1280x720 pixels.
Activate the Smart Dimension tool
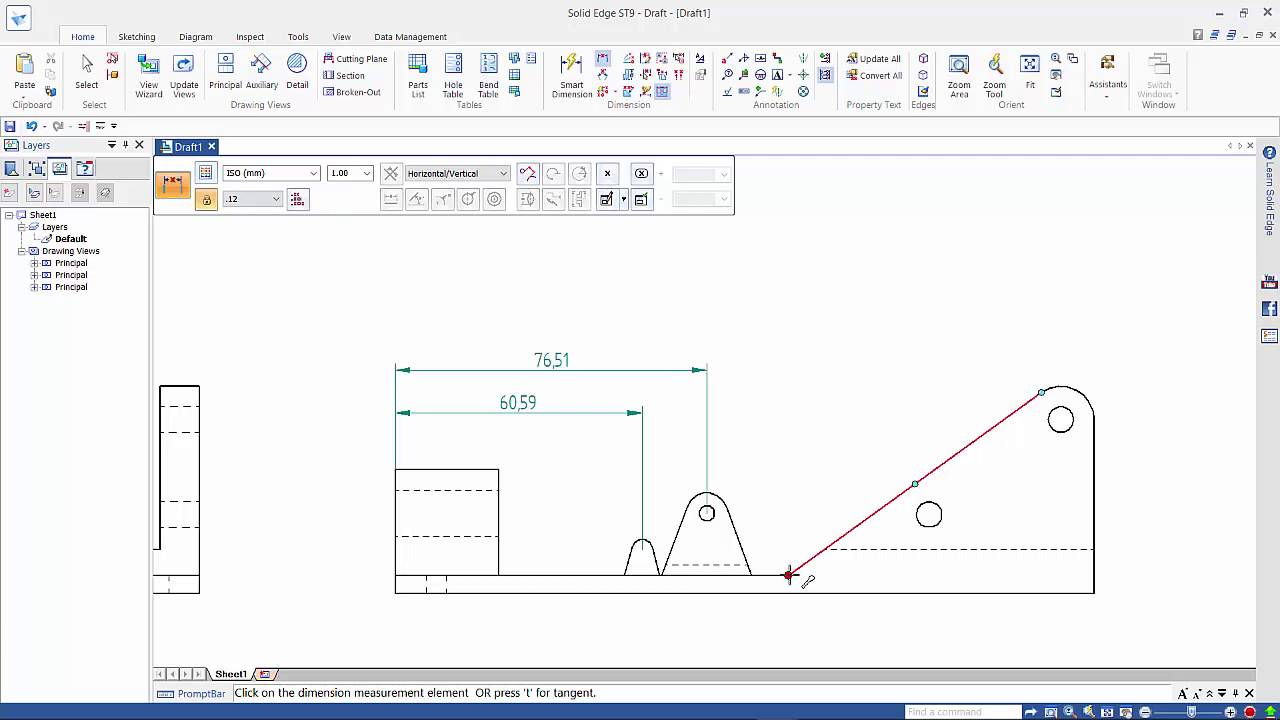572,76
